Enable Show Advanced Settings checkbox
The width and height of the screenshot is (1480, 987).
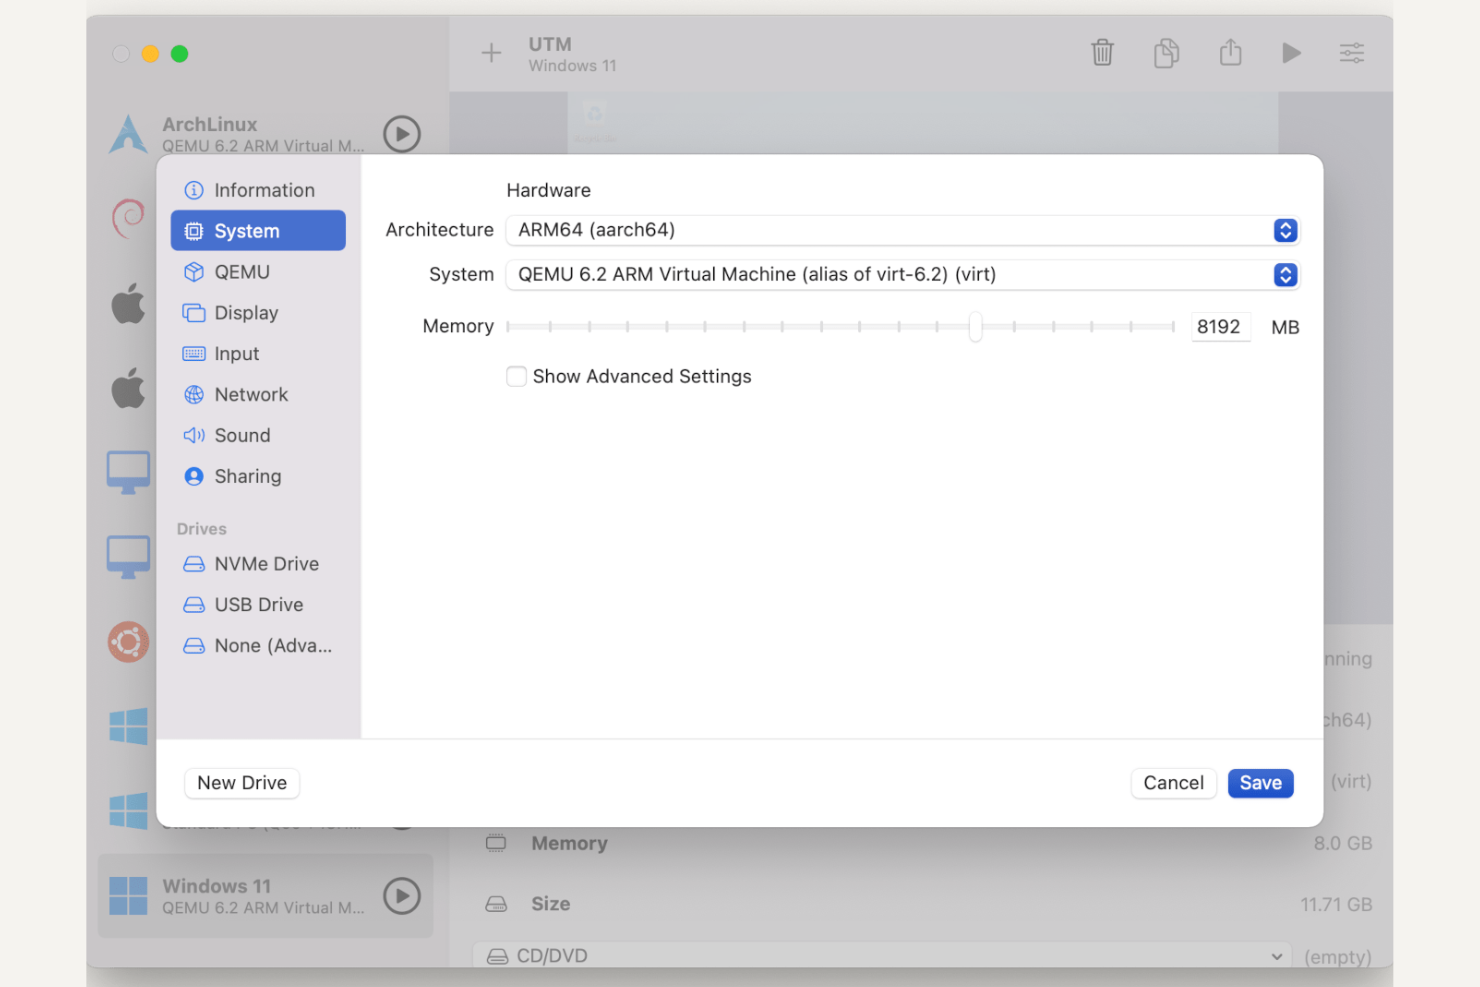(516, 376)
